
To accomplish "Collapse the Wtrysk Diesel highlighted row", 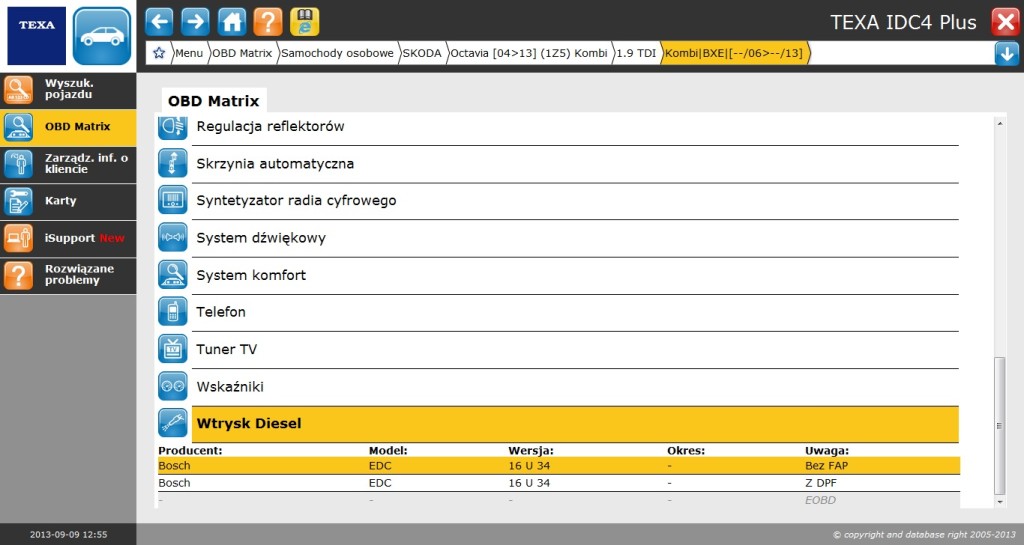I will tap(575, 424).
